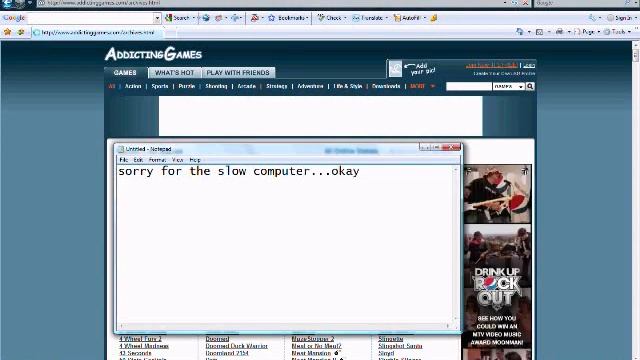Open the Slingshot Santa game link
Viewport: 640px width, 360px height.
[400, 346]
